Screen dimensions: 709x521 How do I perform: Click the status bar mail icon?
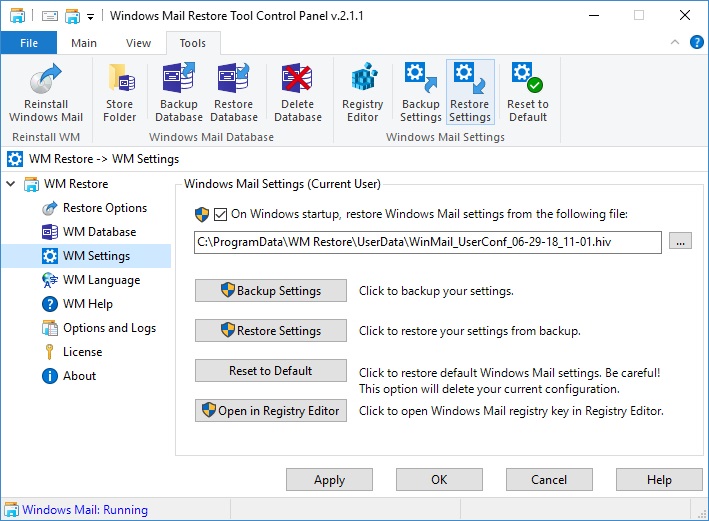11,510
